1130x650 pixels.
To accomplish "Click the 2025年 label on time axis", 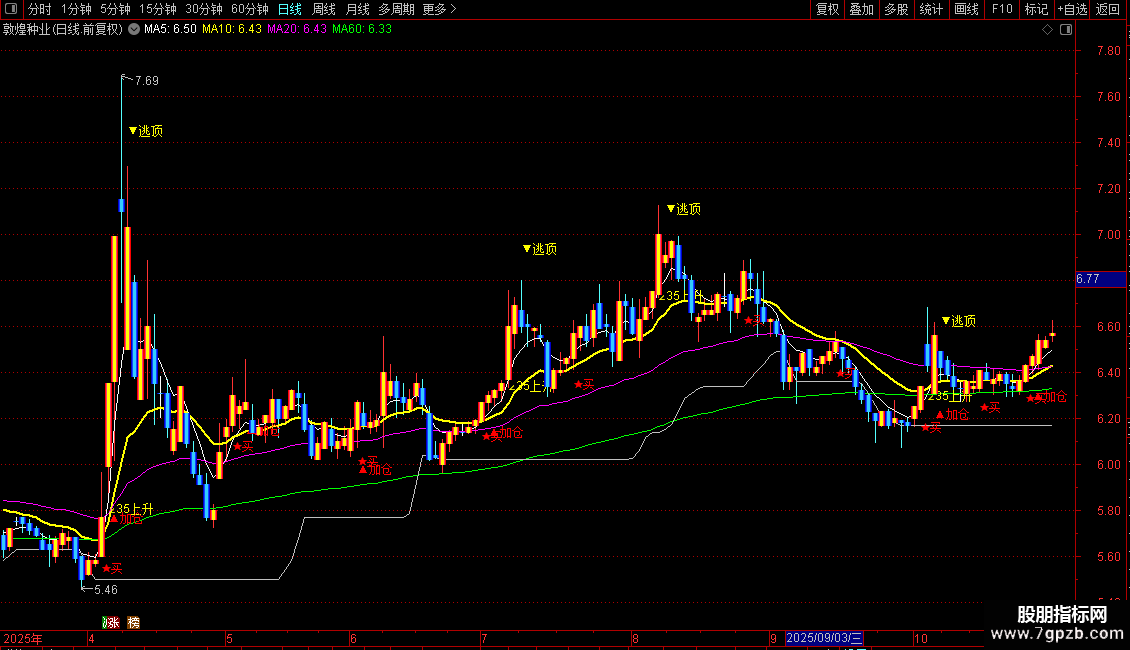I will (x=23, y=638).
